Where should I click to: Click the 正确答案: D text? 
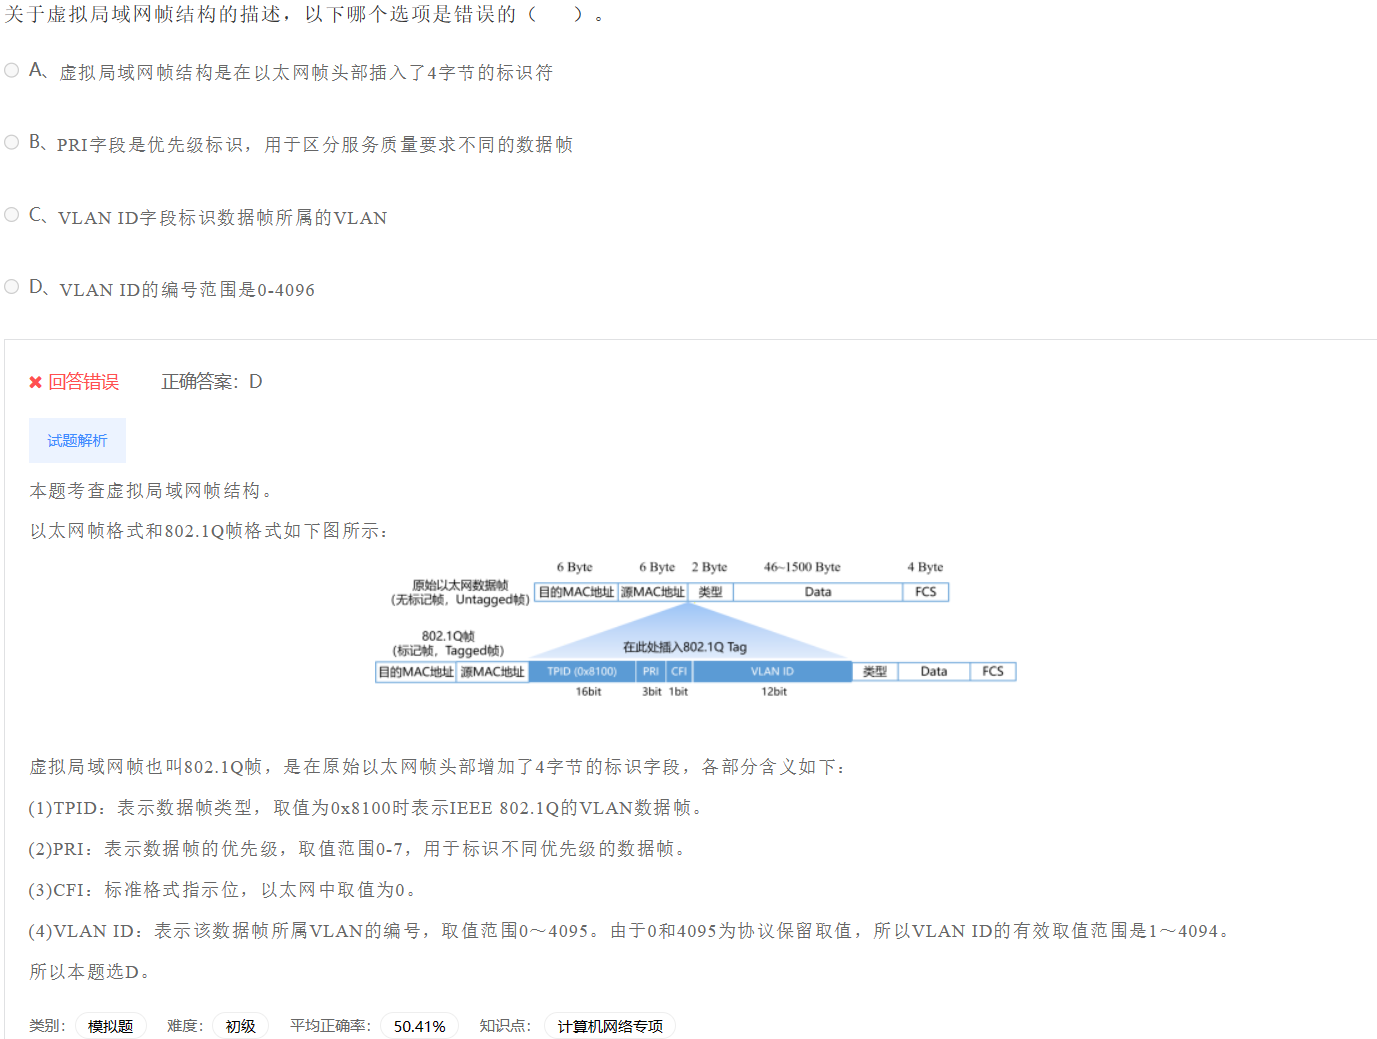[x=212, y=382]
